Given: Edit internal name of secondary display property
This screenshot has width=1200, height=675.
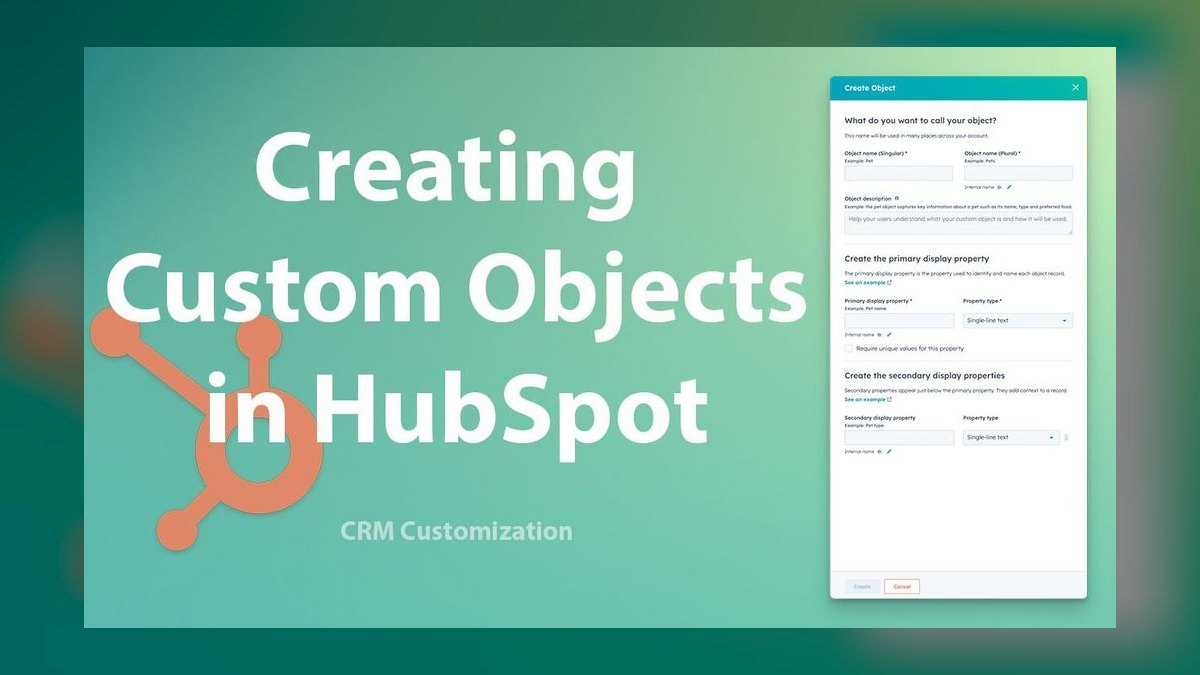Looking at the screenshot, I should point(889,451).
